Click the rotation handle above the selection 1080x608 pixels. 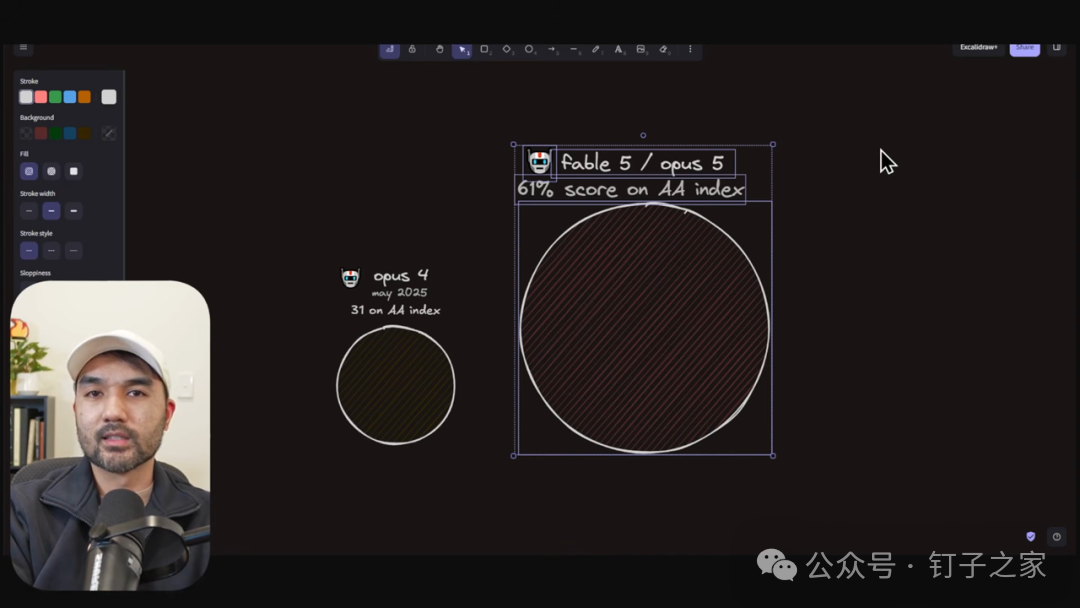643,136
